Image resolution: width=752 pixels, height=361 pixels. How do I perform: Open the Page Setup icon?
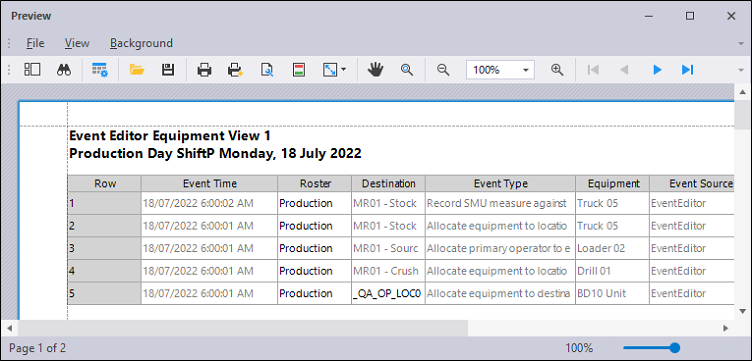[267, 70]
